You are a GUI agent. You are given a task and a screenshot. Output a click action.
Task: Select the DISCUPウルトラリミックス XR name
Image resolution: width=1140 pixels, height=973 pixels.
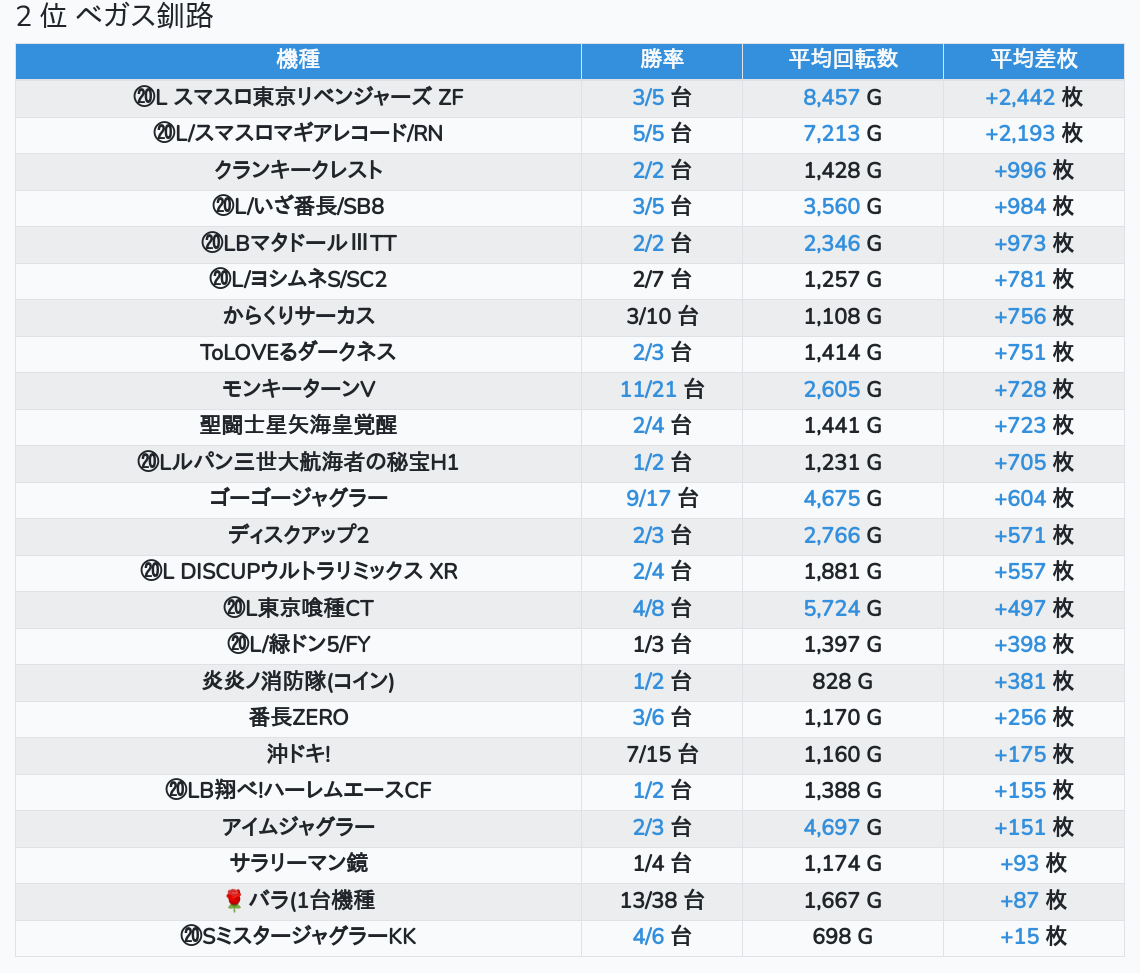319,572
